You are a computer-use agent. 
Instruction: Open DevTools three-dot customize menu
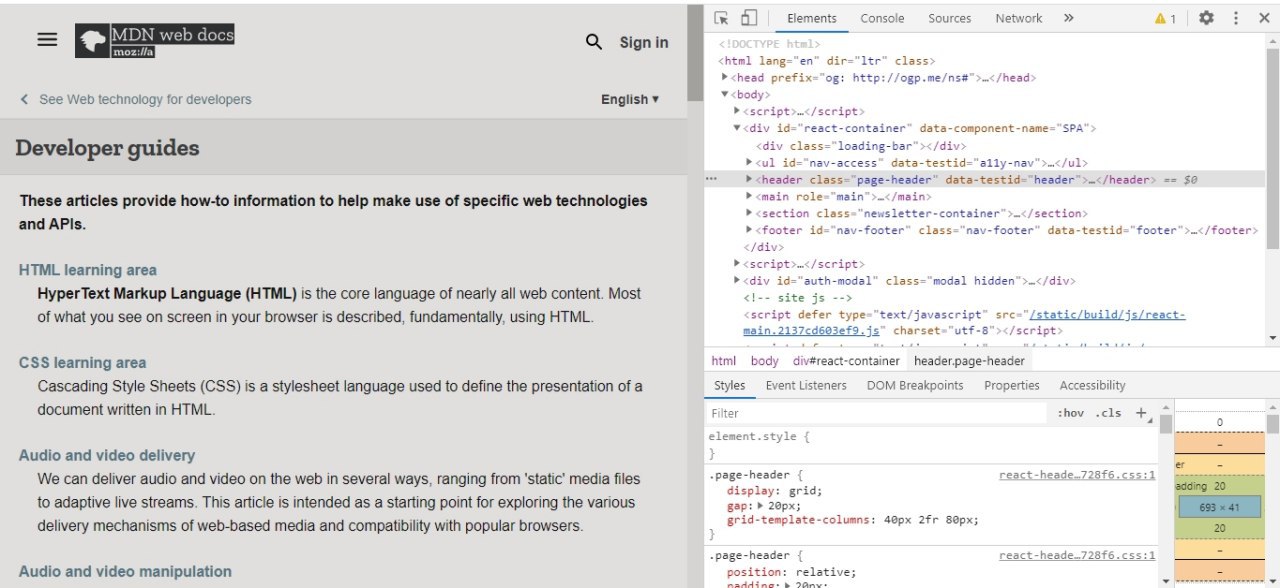click(x=1236, y=18)
